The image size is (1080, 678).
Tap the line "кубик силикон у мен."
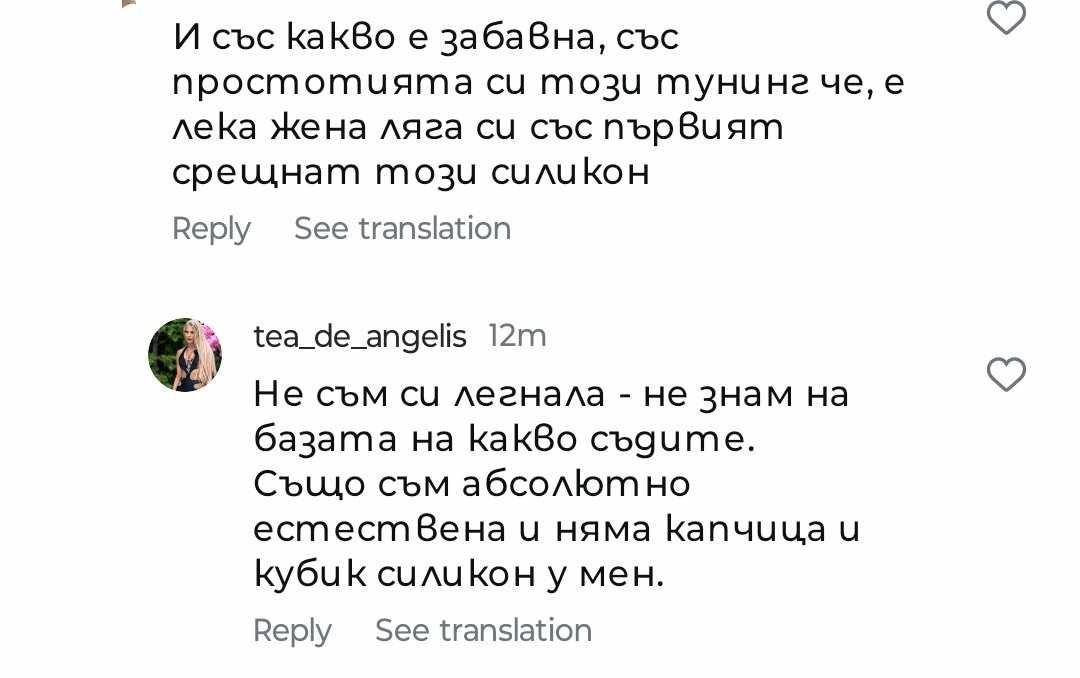[x=458, y=574]
